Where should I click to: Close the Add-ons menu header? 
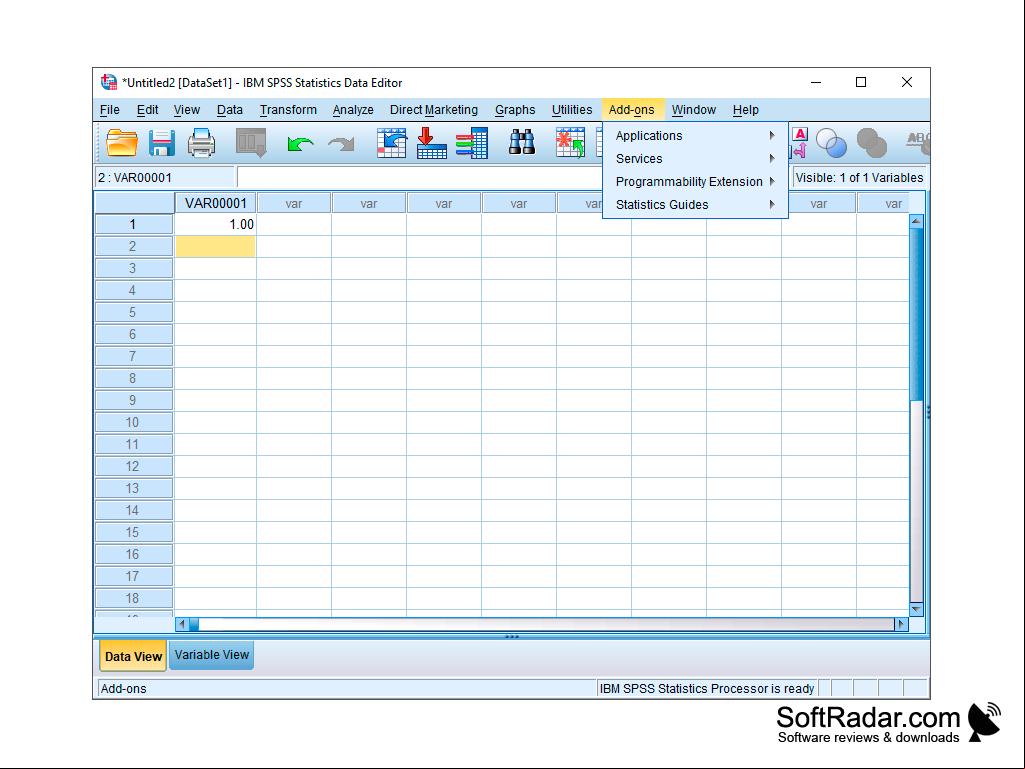coord(631,110)
